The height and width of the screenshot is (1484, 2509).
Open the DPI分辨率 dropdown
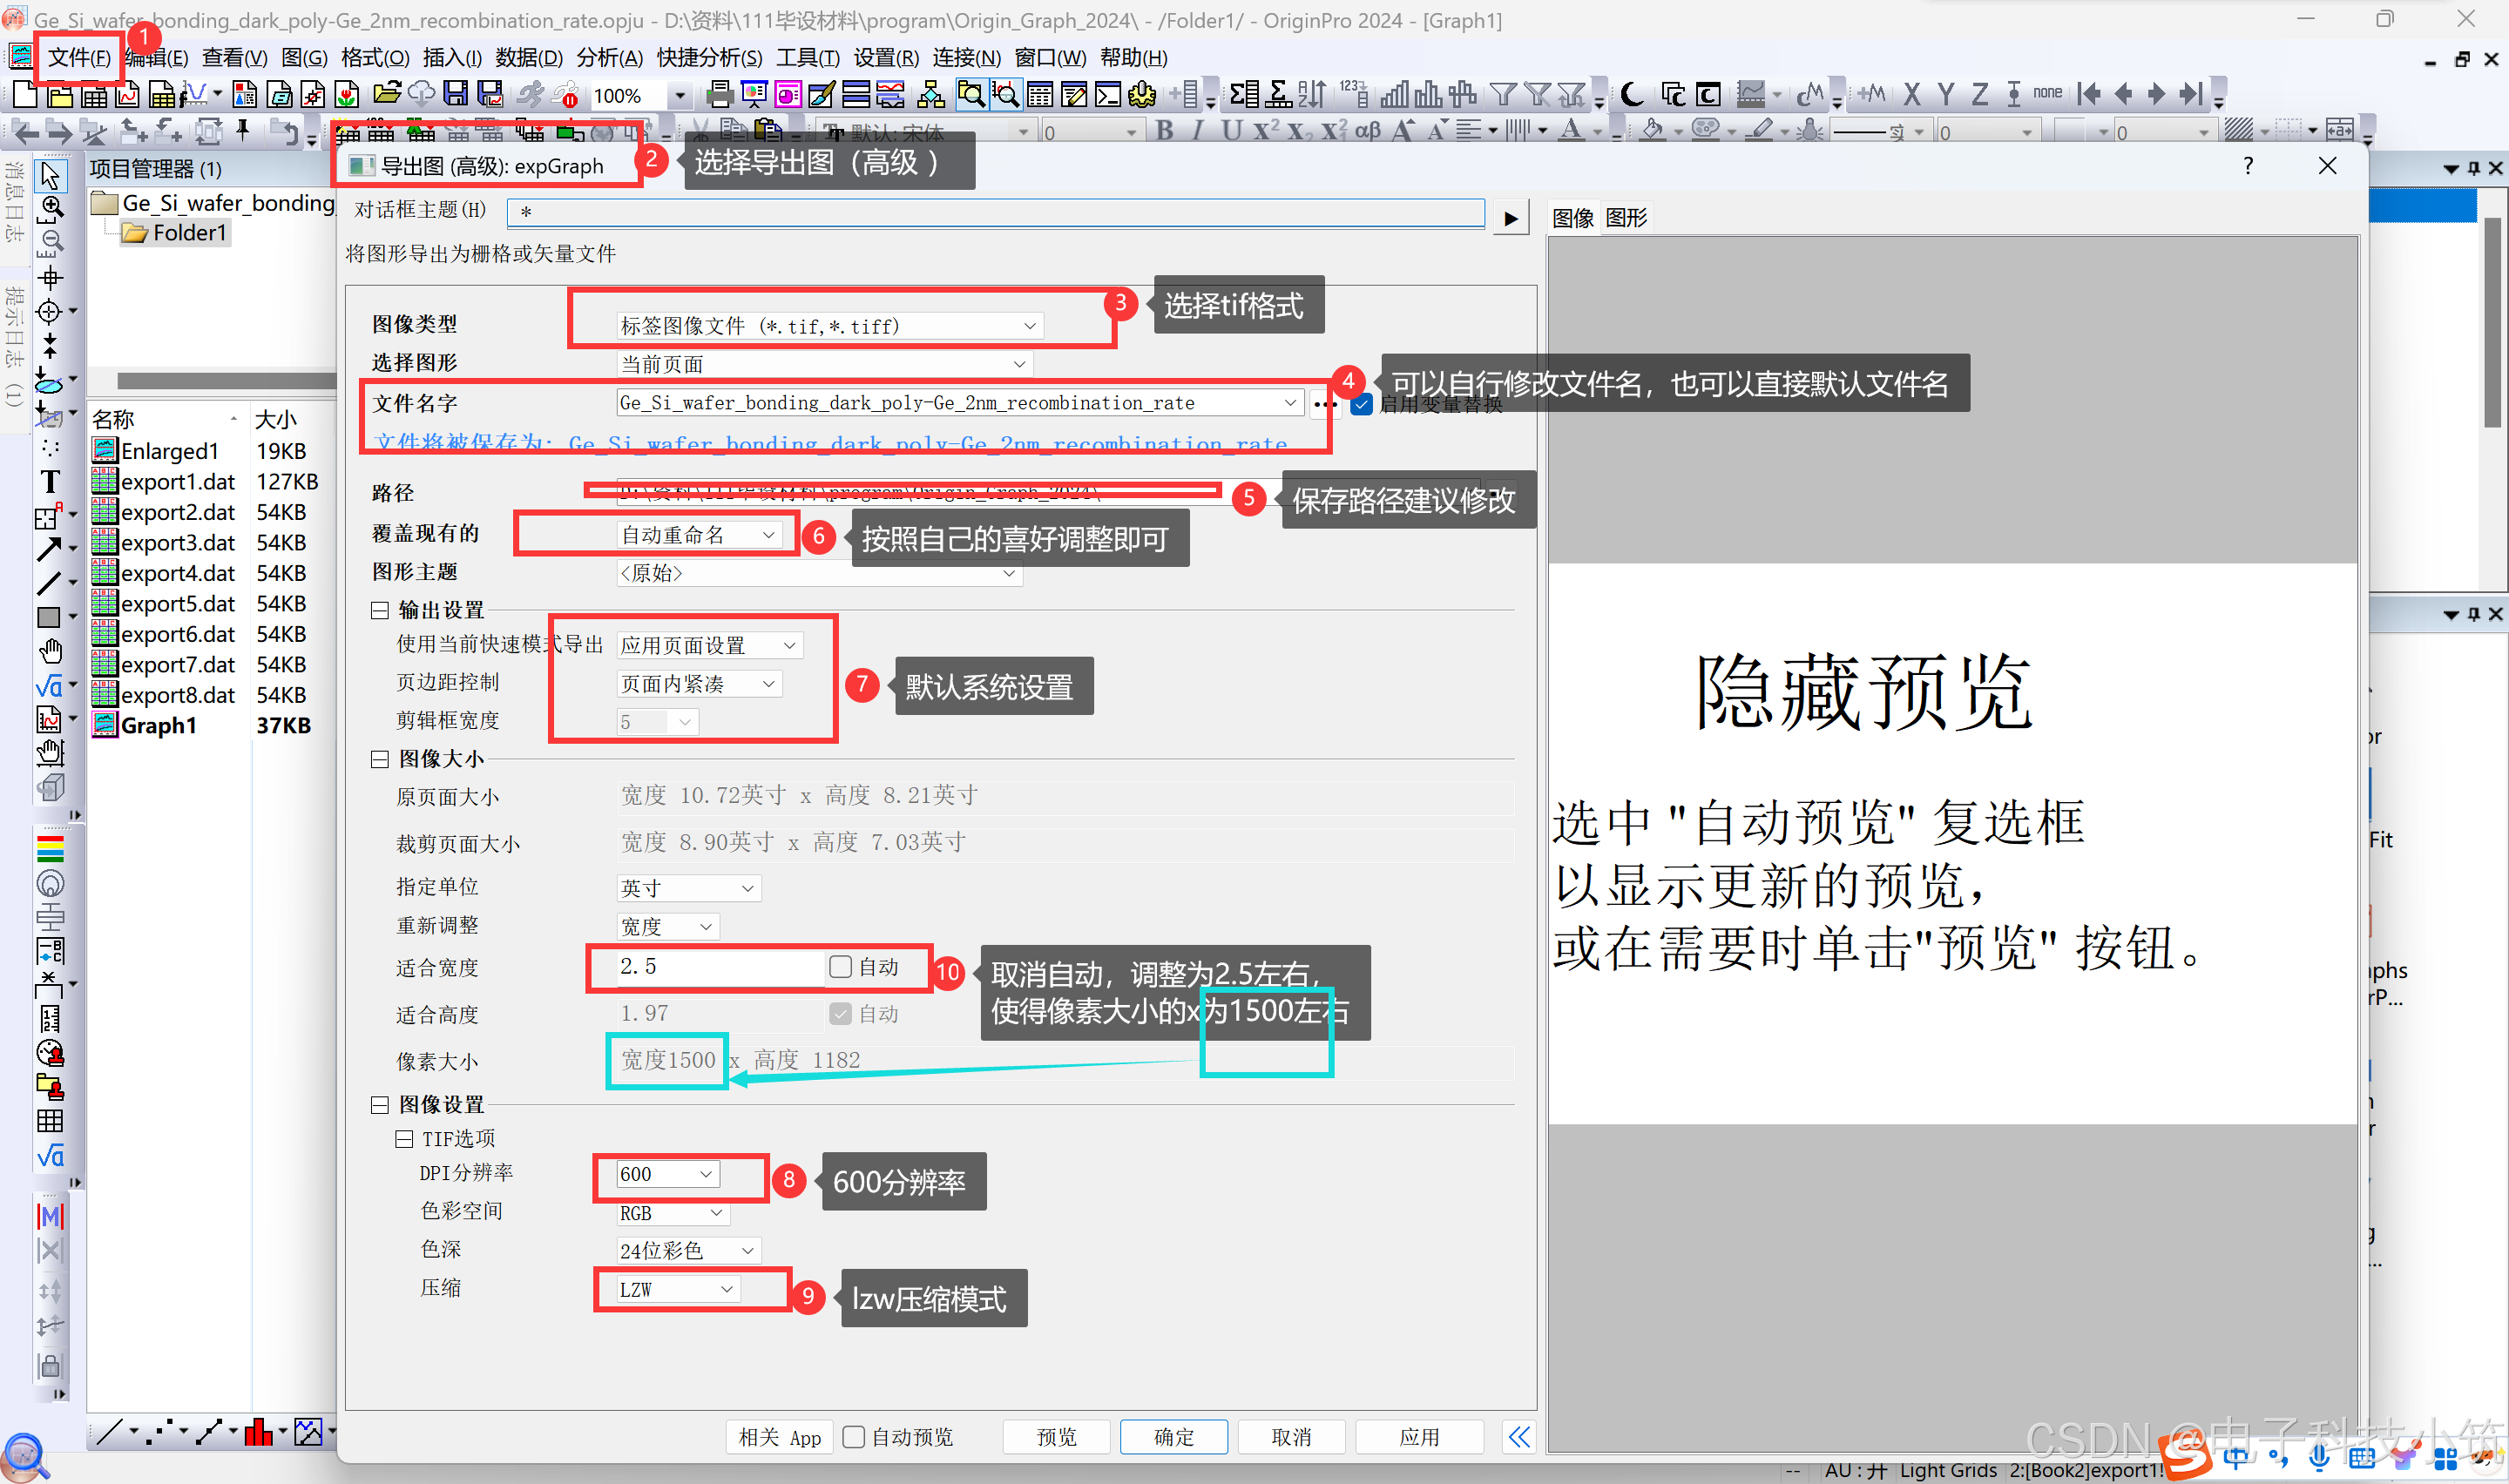(705, 1174)
